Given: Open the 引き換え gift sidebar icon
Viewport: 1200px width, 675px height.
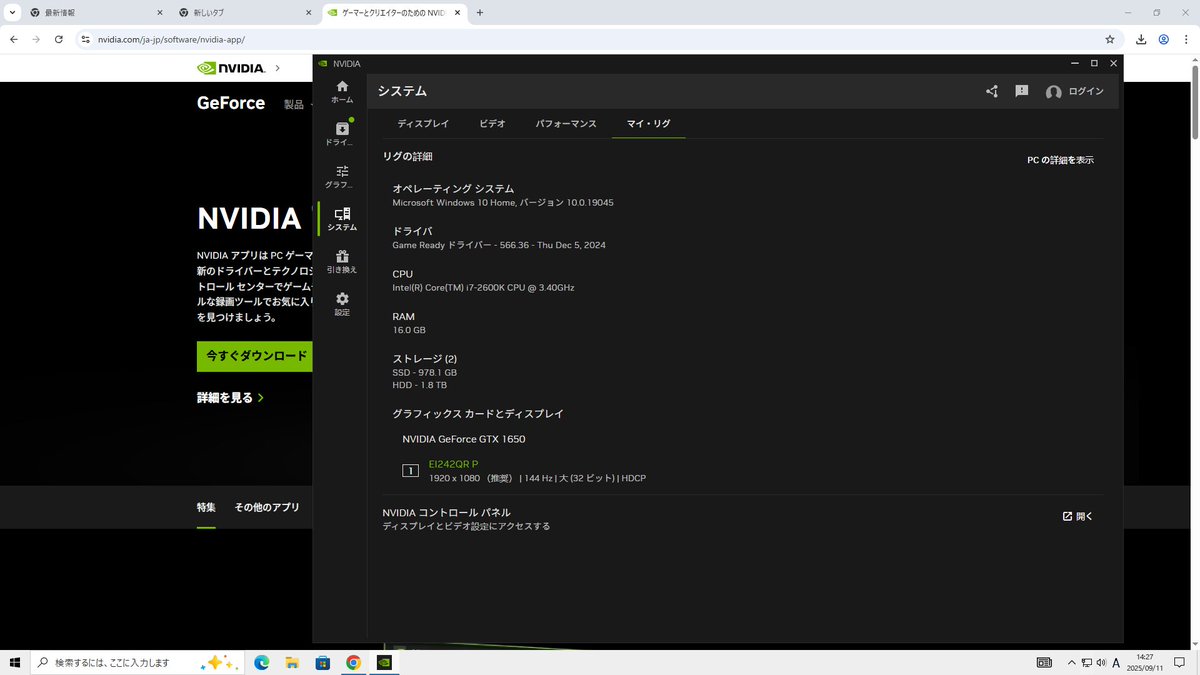Looking at the screenshot, I should (x=342, y=262).
